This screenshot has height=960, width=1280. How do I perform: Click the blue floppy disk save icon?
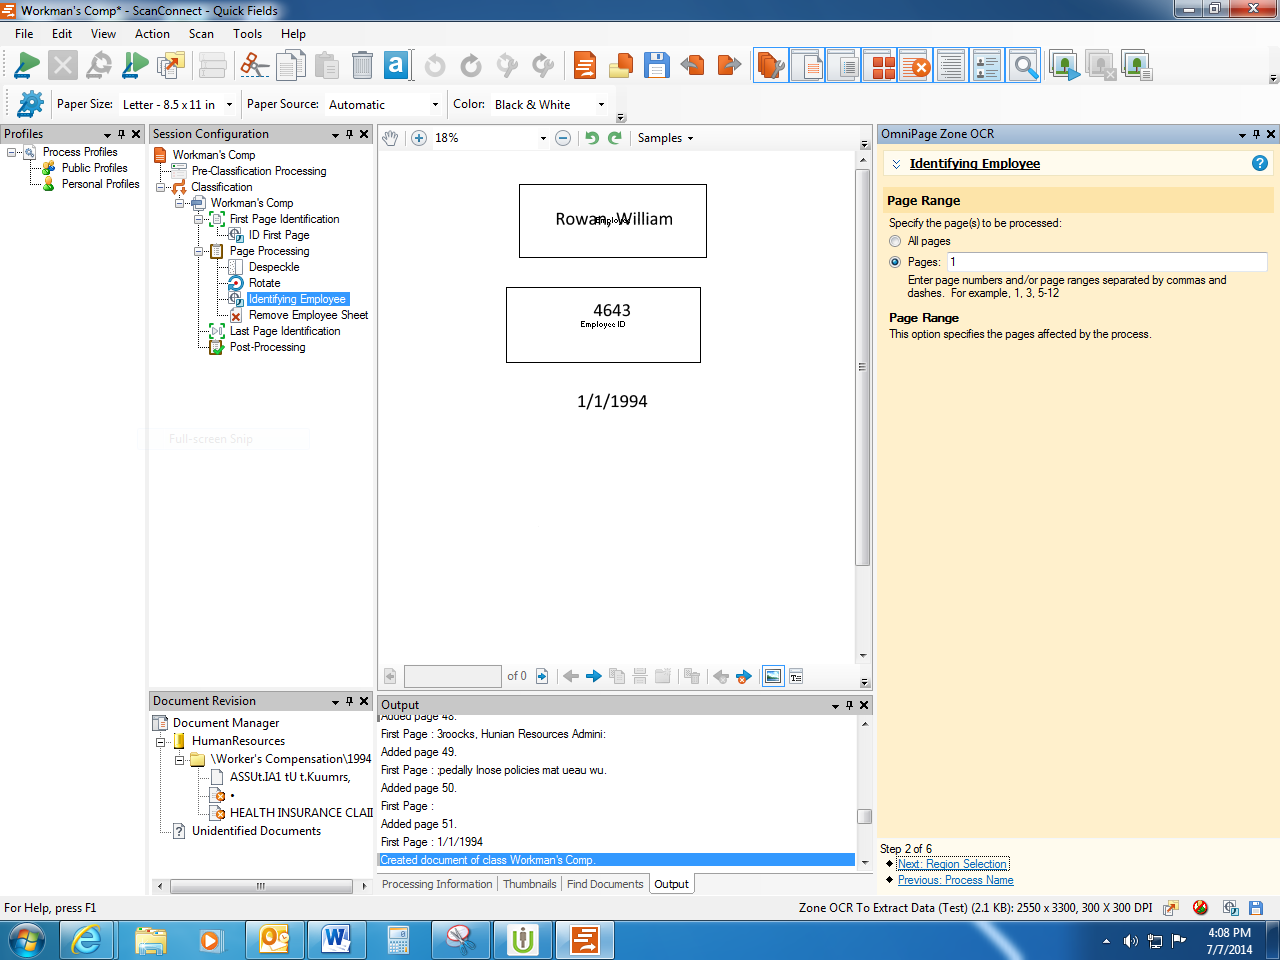coord(656,67)
